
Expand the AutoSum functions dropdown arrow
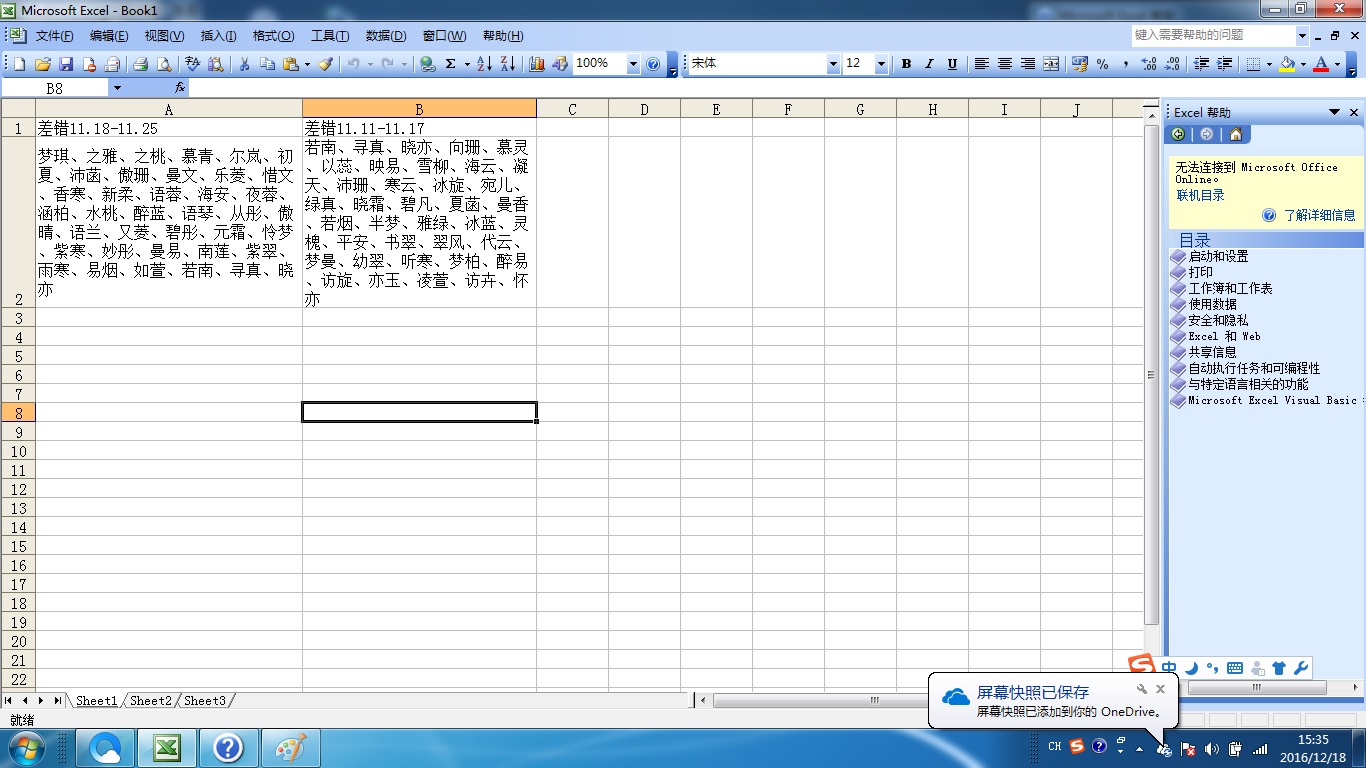tap(467, 64)
